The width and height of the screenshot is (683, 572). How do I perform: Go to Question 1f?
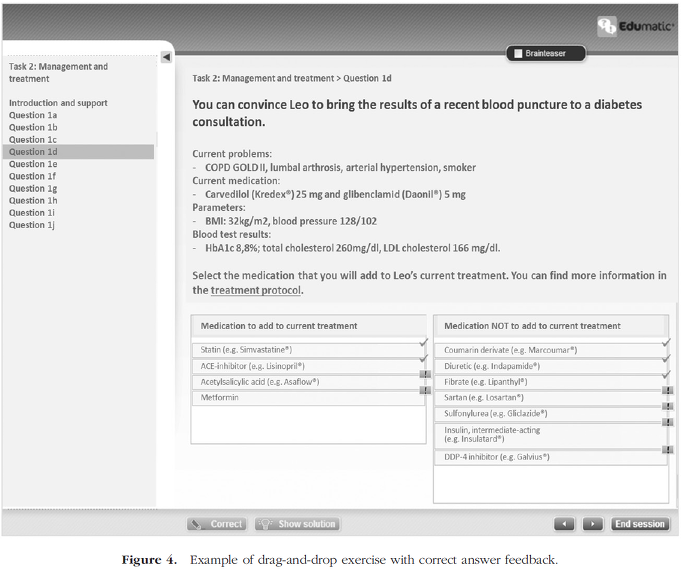32,176
